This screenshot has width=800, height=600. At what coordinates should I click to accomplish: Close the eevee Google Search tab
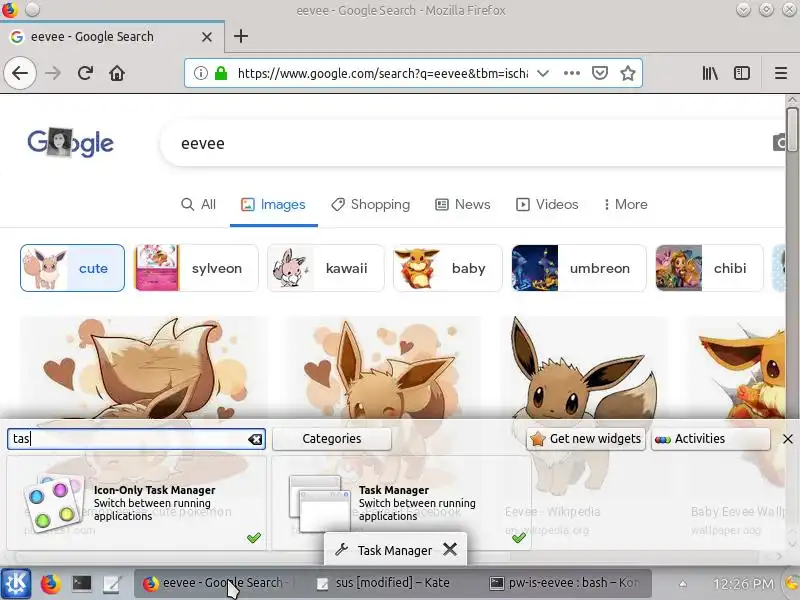pyautogui.click(x=207, y=37)
